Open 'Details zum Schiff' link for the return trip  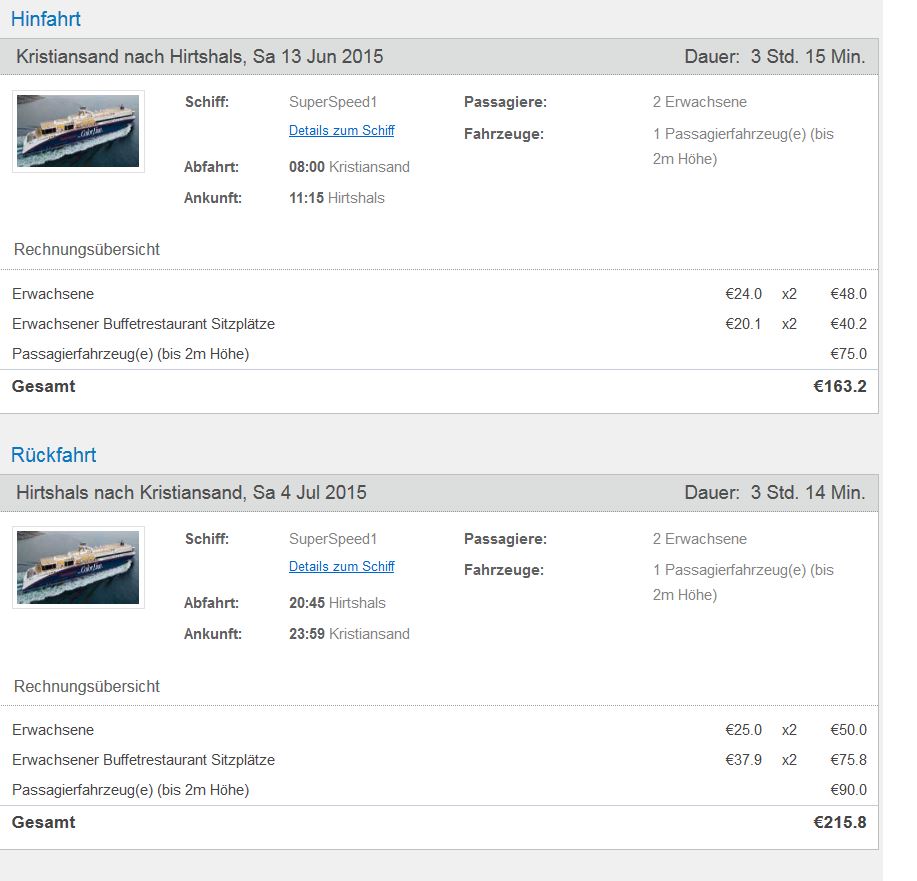click(x=341, y=567)
